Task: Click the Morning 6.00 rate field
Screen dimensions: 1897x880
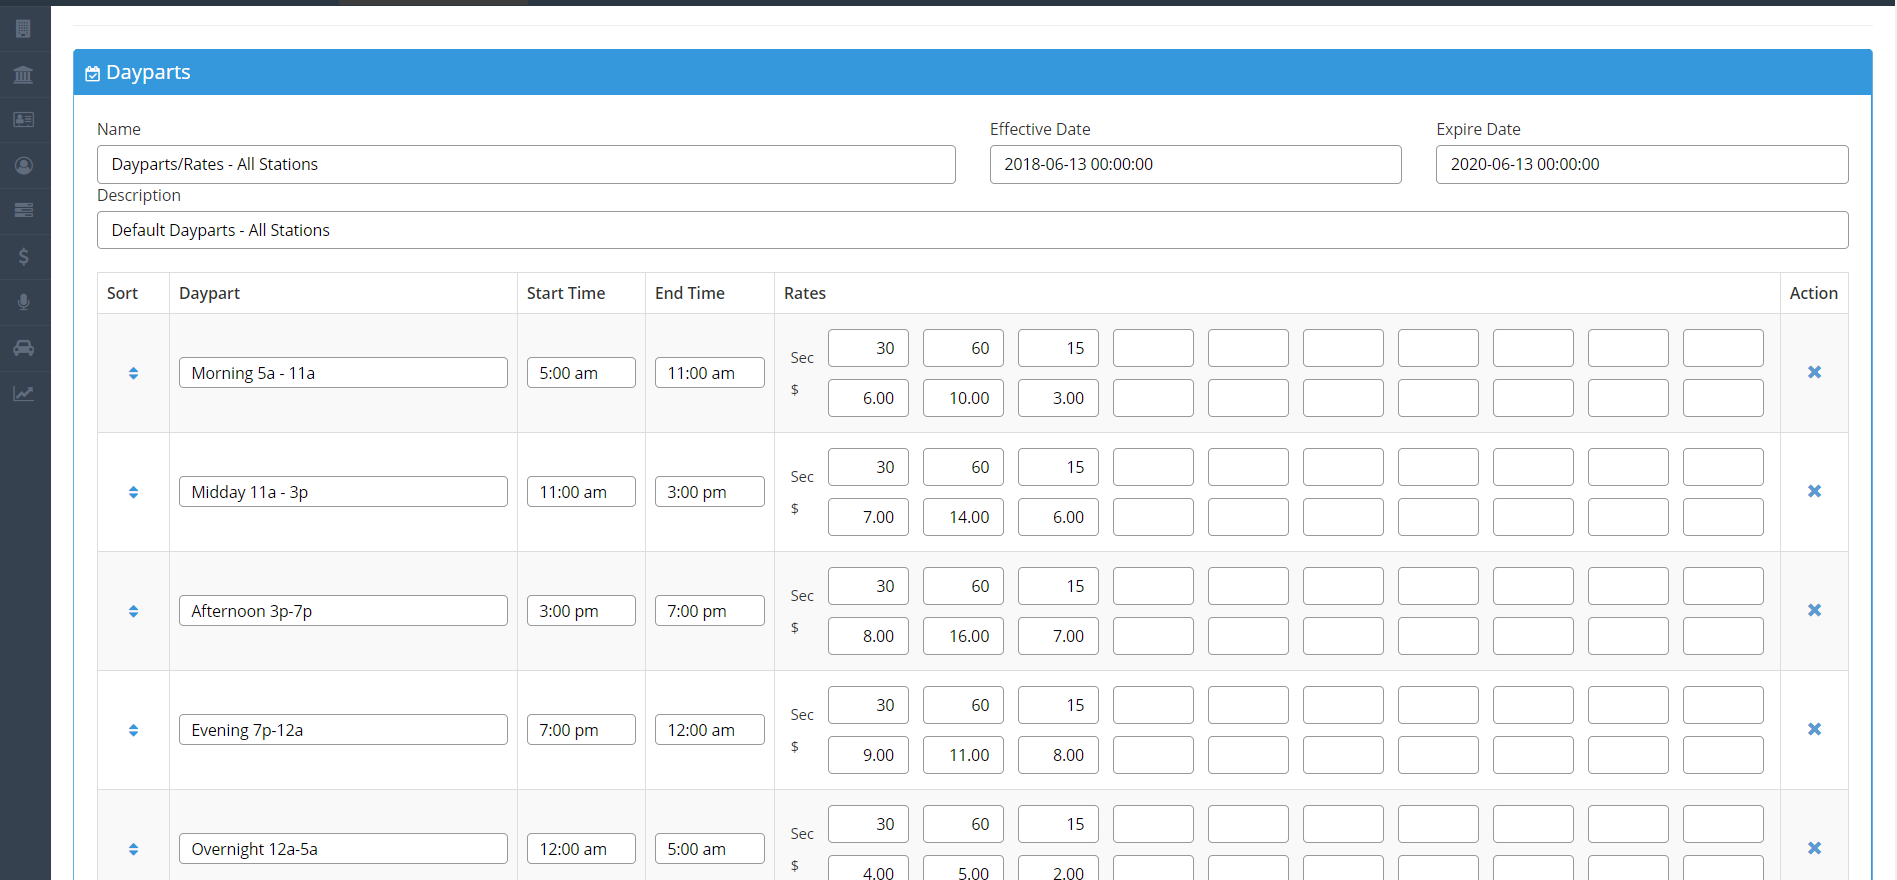Action: coord(868,398)
